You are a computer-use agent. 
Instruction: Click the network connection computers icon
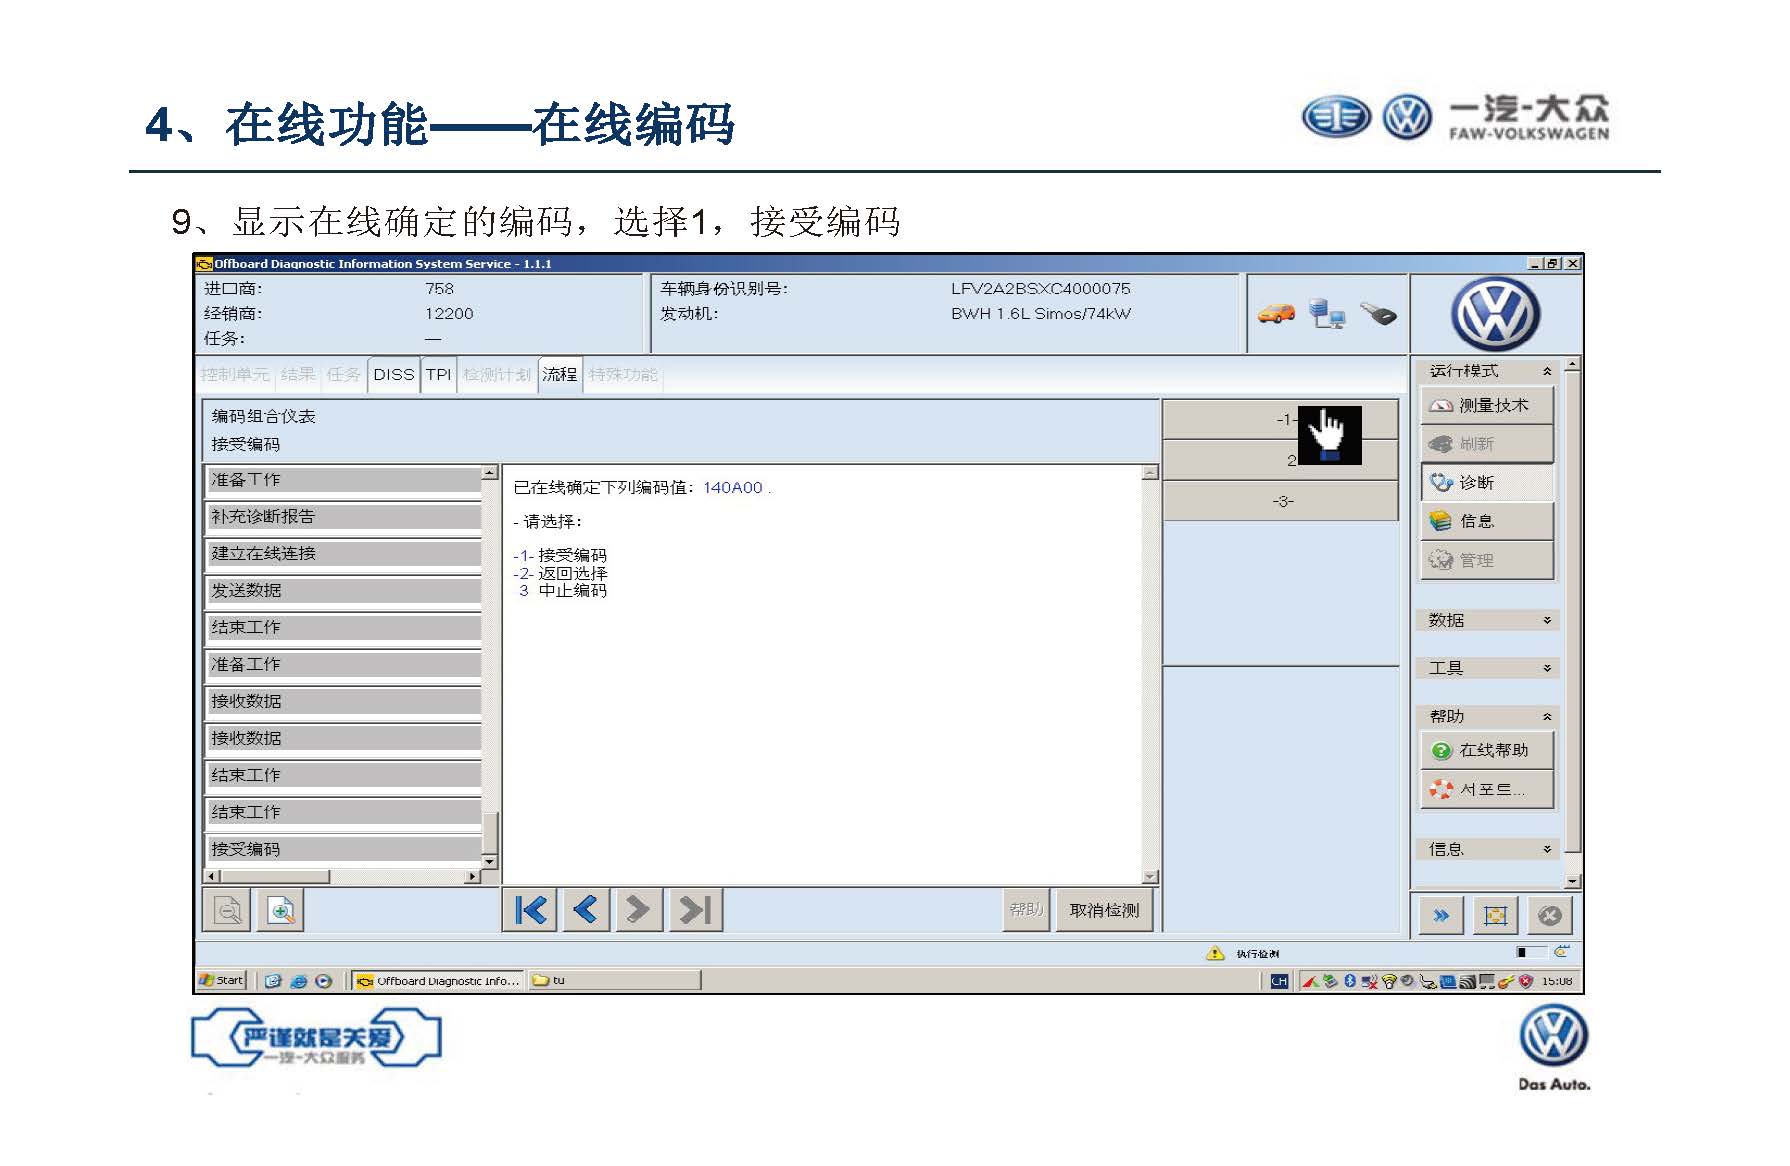click(x=1327, y=314)
